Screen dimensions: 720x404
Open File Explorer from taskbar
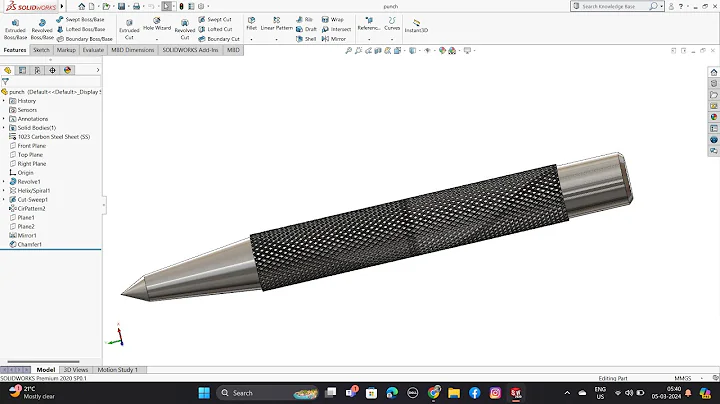point(454,393)
